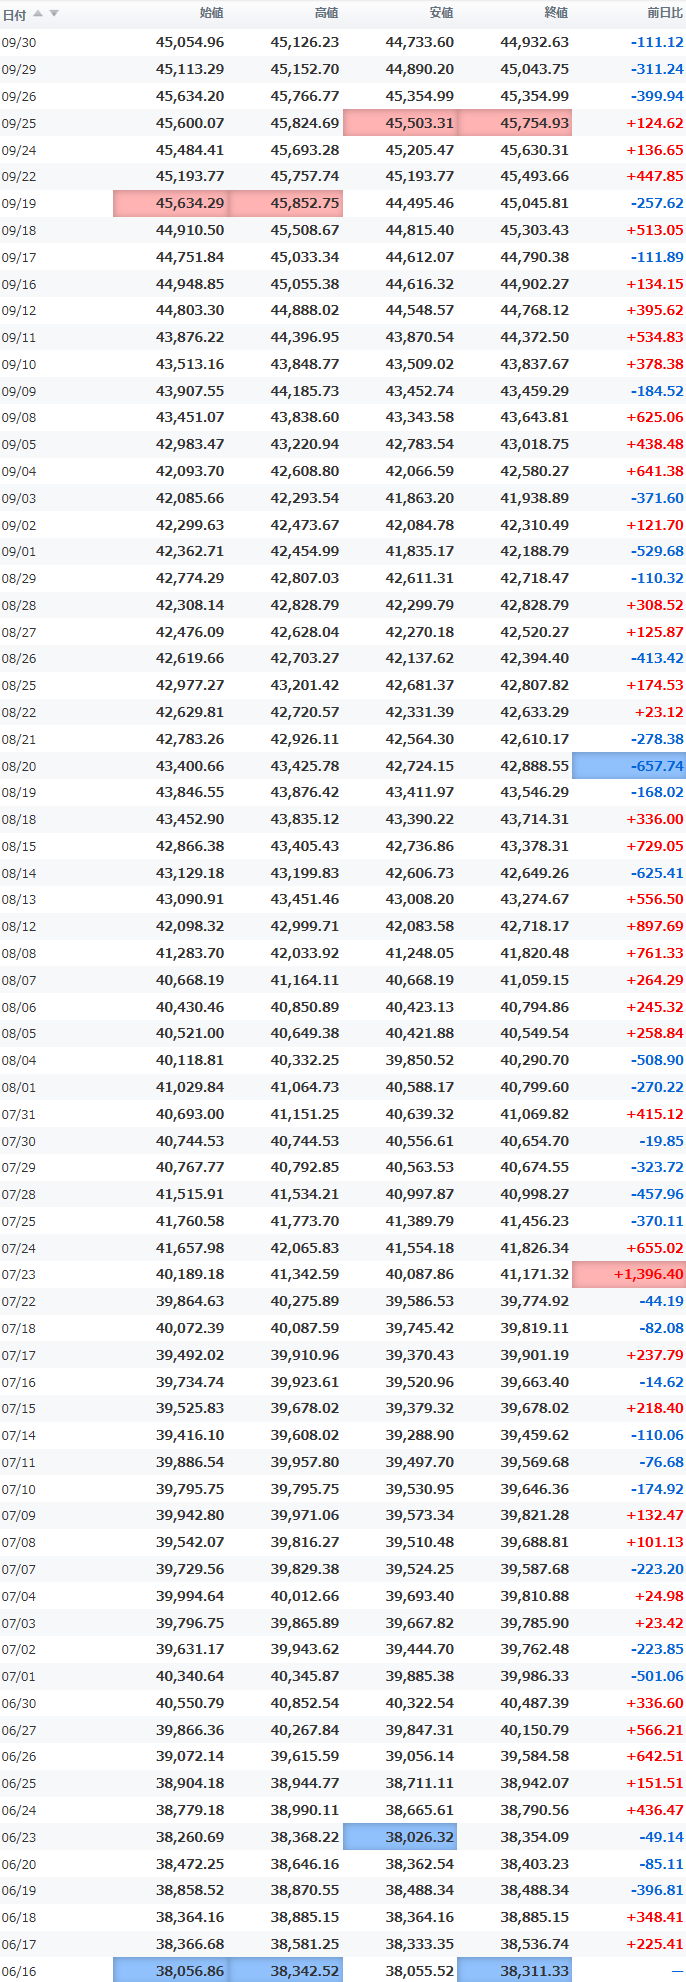The width and height of the screenshot is (686, 1982).
Task: Select the 09/12 date cell
Action: pyautogui.click(x=18, y=310)
